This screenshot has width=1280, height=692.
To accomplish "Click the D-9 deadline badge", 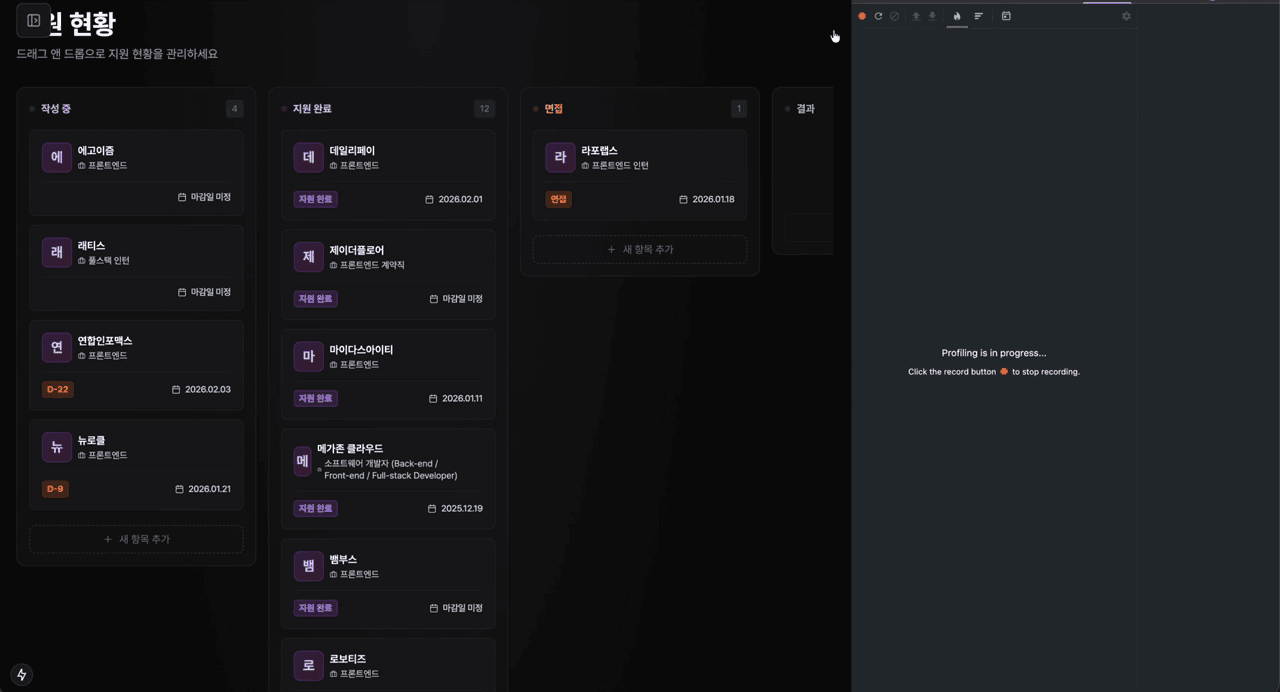I will 55,489.
